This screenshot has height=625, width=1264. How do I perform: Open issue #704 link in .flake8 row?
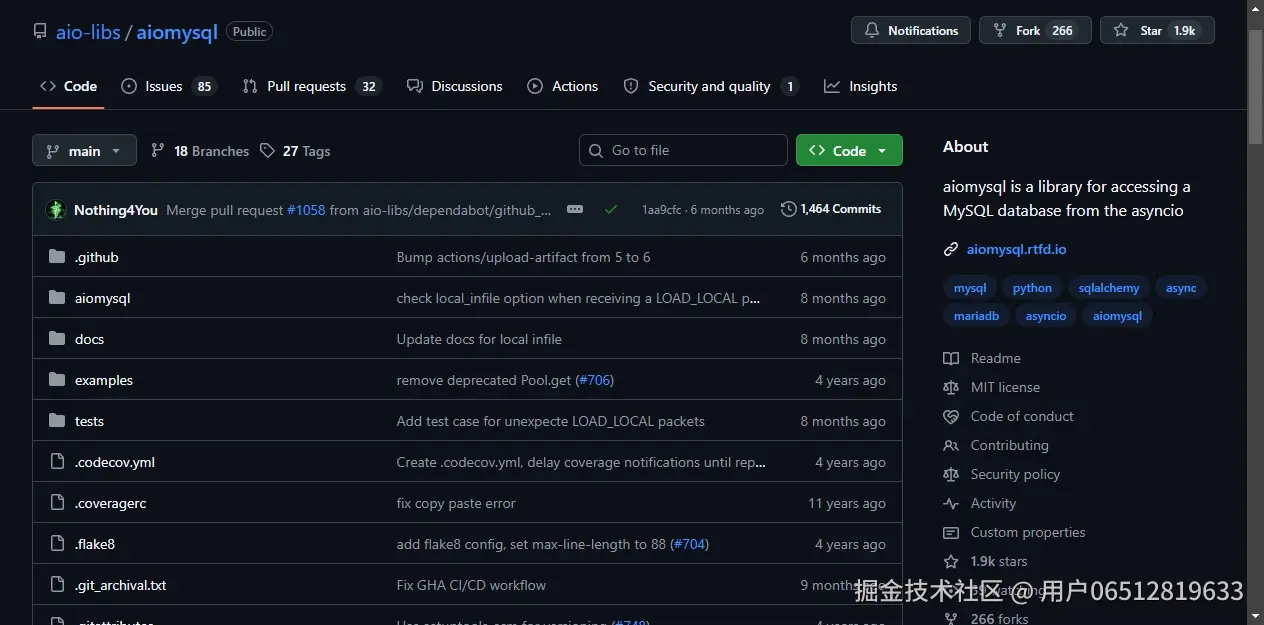689,544
